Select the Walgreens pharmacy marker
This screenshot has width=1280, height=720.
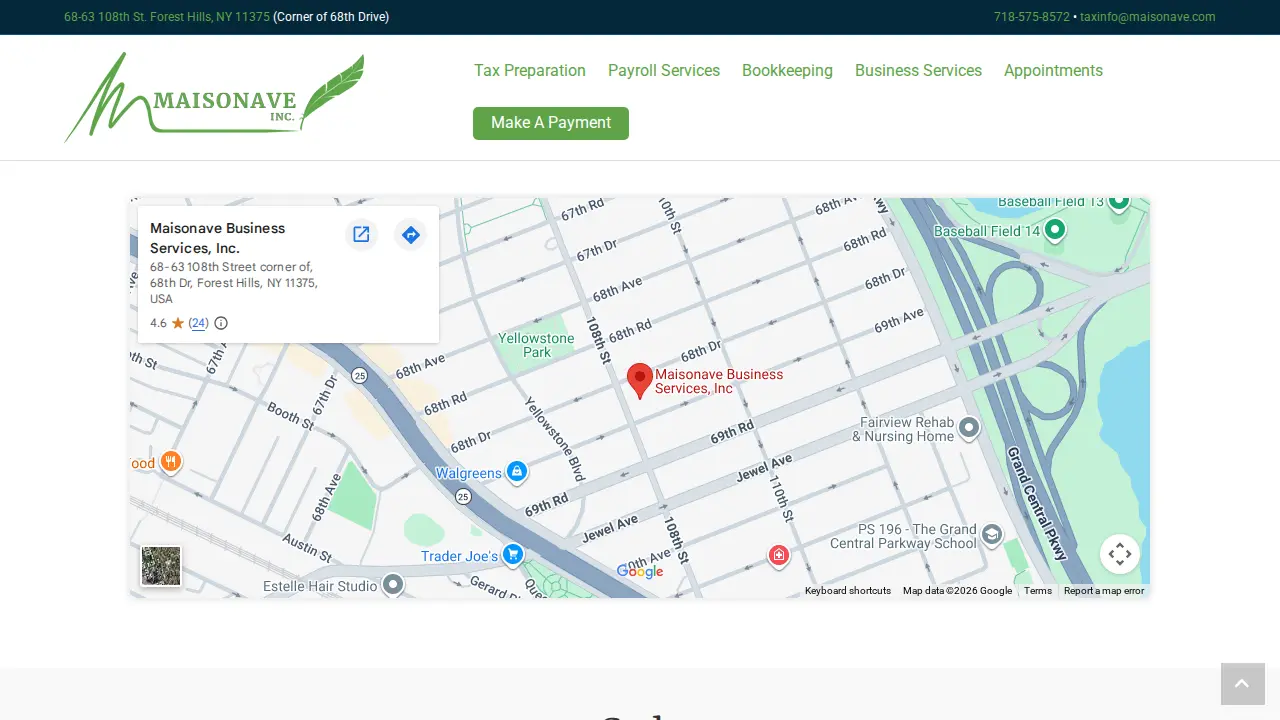coord(516,472)
